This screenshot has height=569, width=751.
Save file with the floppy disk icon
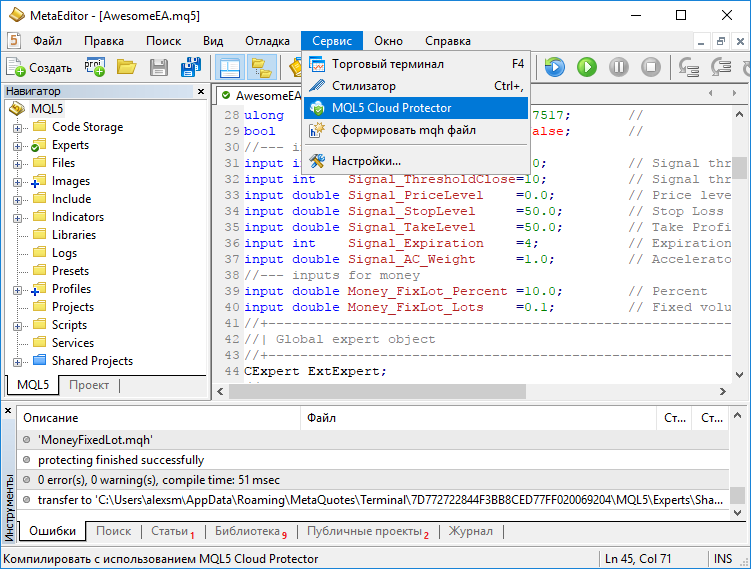click(x=158, y=67)
